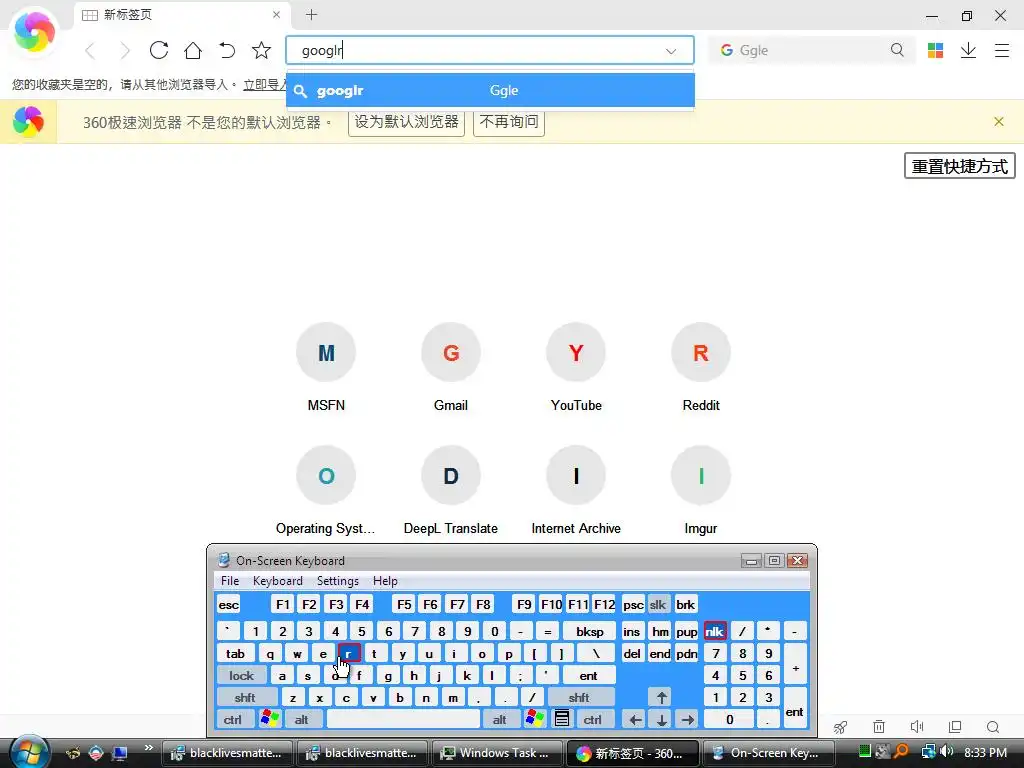Open the Gmail shortcut tile

pos(451,367)
